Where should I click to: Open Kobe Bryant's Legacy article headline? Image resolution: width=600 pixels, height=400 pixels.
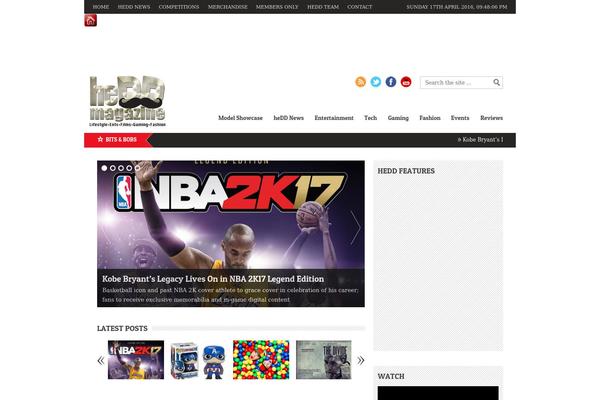(x=213, y=279)
